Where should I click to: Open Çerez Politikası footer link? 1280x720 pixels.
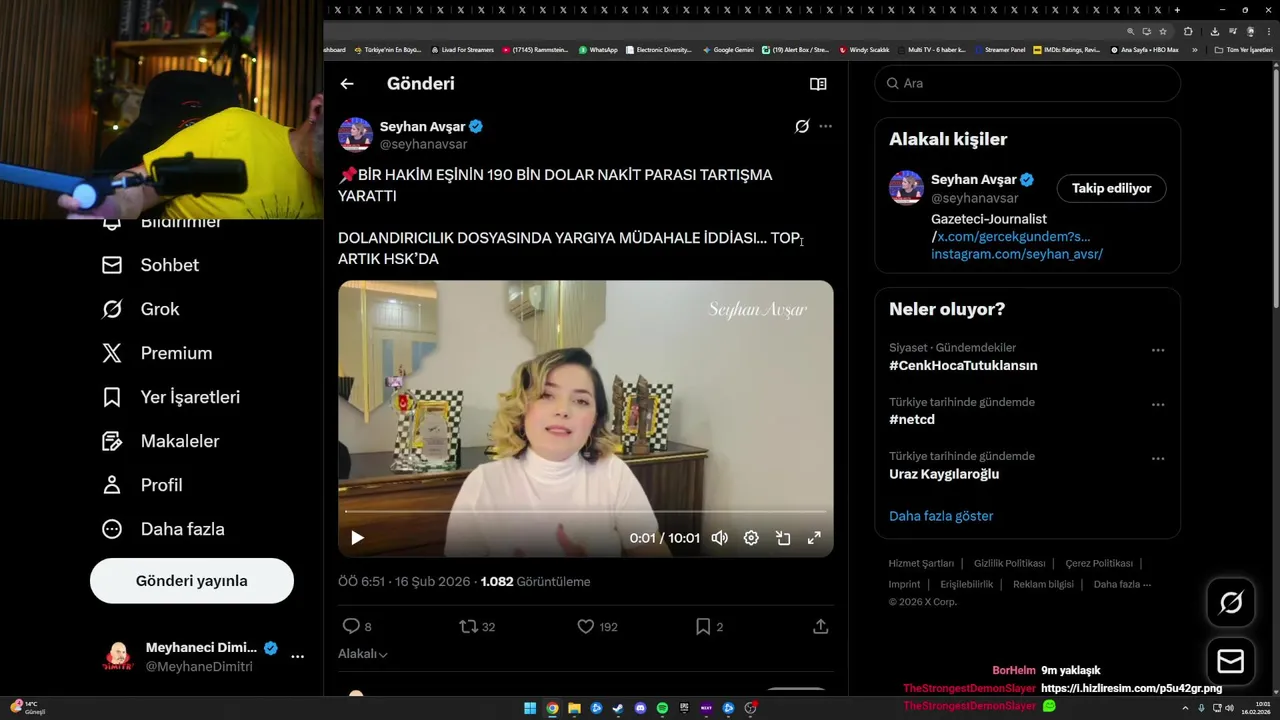(1099, 563)
